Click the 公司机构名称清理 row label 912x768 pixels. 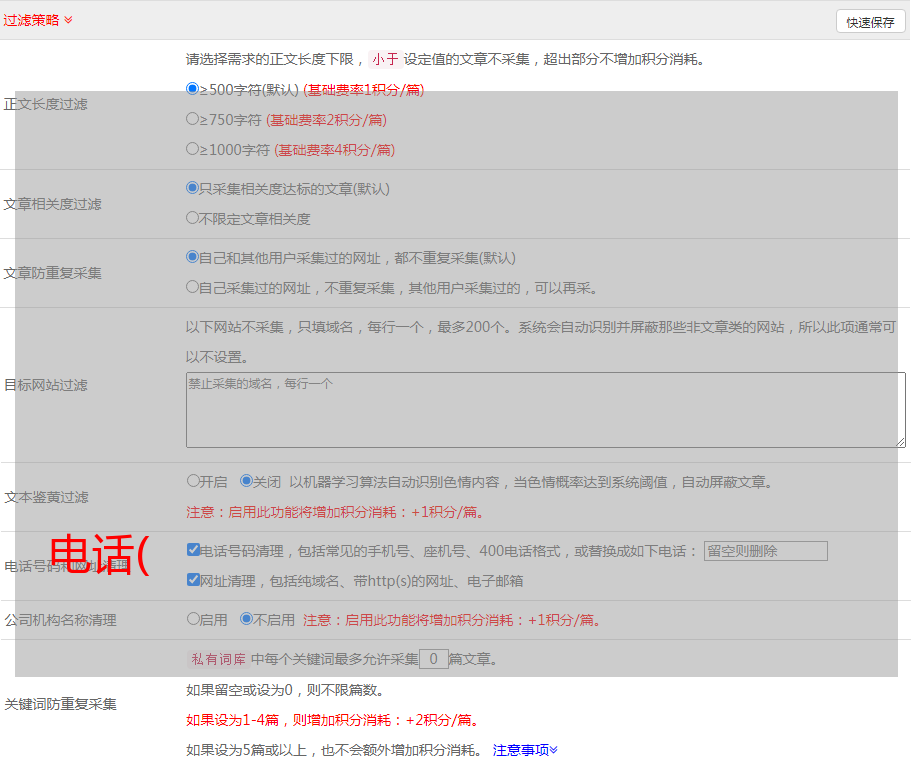pyautogui.click(x=60, y=620)
